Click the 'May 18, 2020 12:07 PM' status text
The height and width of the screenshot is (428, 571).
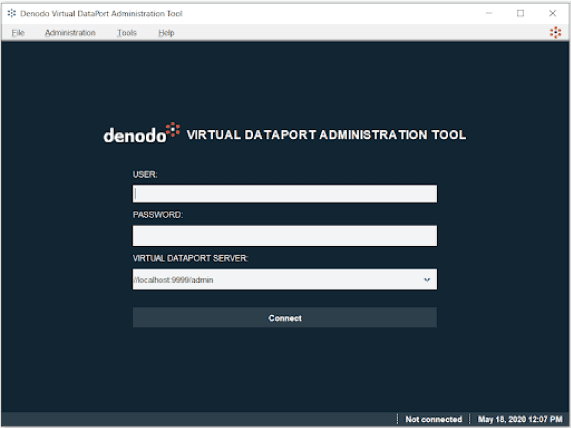click(x=520, y=419)
